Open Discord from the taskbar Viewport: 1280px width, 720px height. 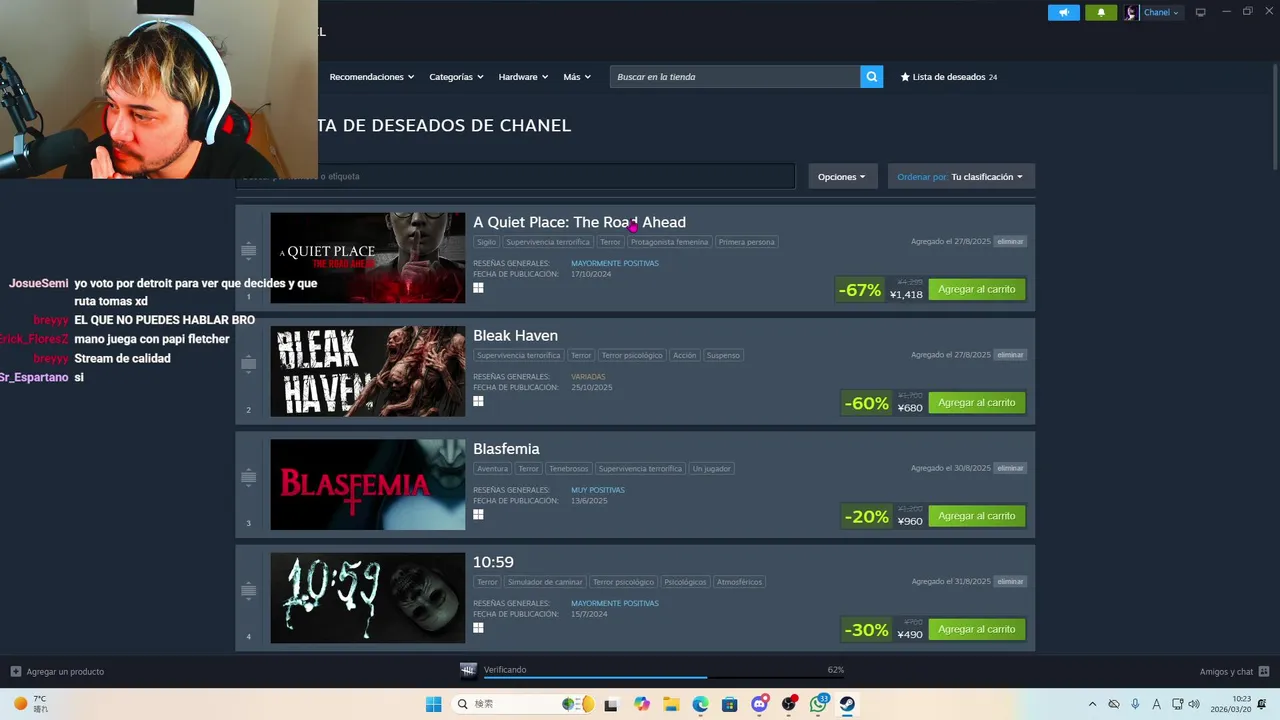click(760, 704)
